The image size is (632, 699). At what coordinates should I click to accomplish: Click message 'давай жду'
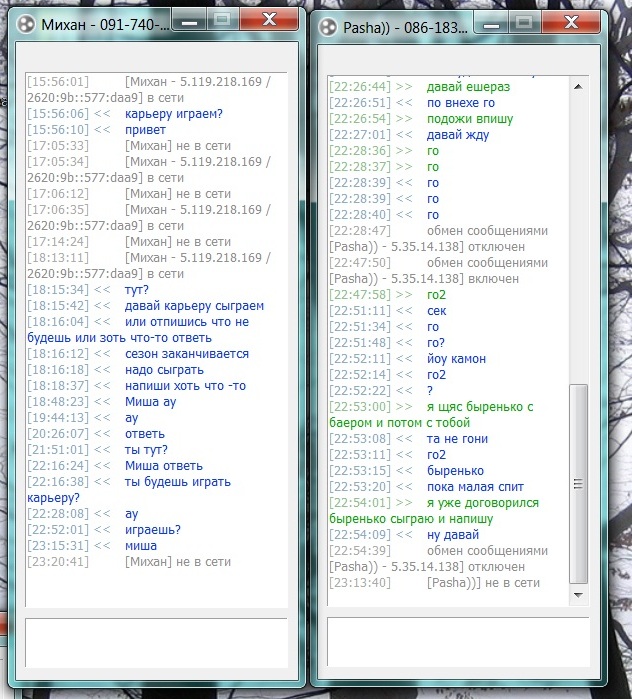click(x=458, y=135)
